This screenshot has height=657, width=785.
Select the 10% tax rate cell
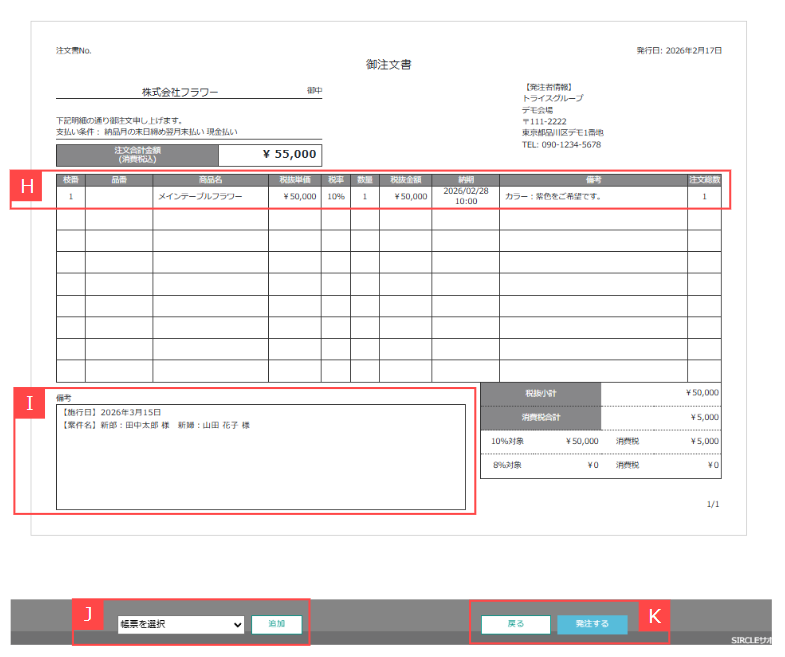pos(335,197)
